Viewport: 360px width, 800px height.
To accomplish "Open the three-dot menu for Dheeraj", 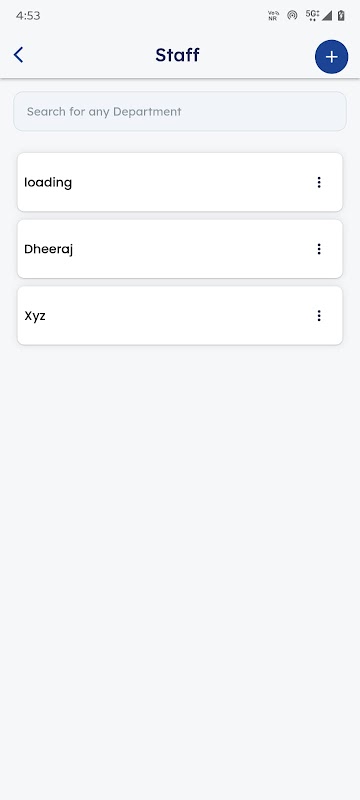I will (x=319, y=249).
